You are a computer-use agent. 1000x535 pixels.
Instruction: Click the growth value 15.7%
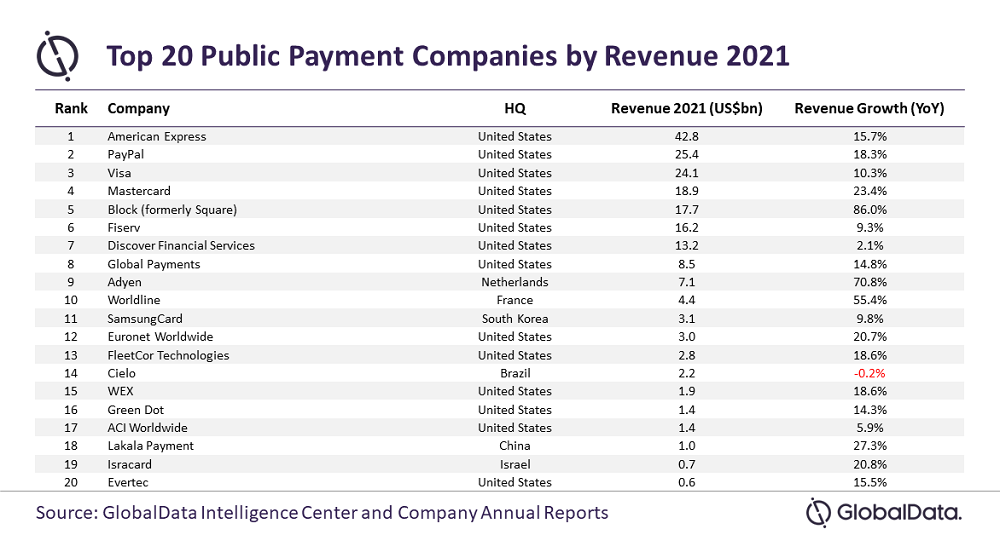869,136
